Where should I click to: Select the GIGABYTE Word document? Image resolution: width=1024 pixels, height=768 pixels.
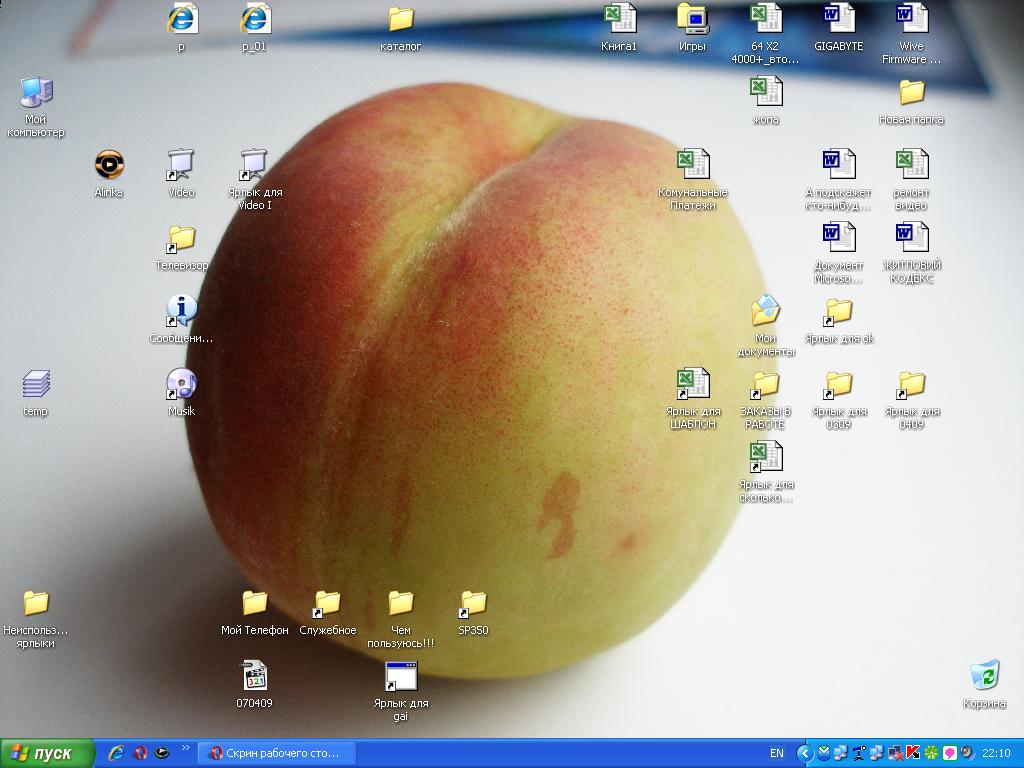(838, 19)
